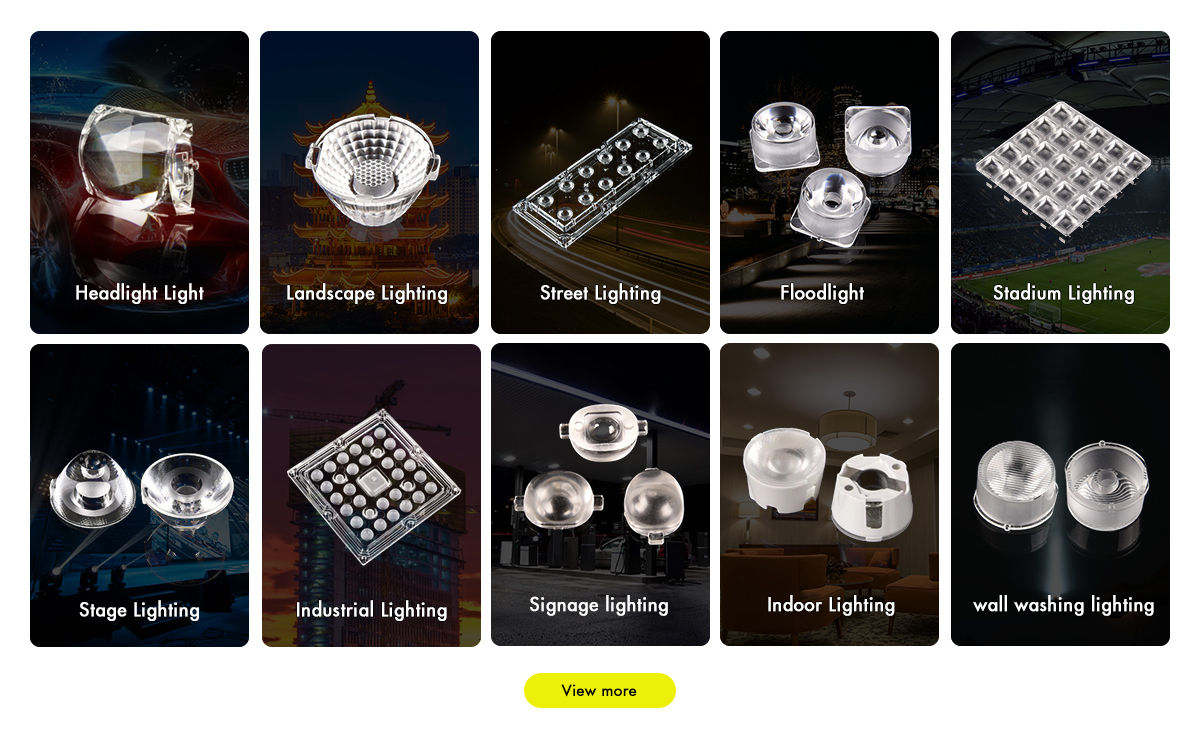Open the Landscape Lighting category card
The width and height of the screenshot is (1200, 738).
tap(369, 182)
